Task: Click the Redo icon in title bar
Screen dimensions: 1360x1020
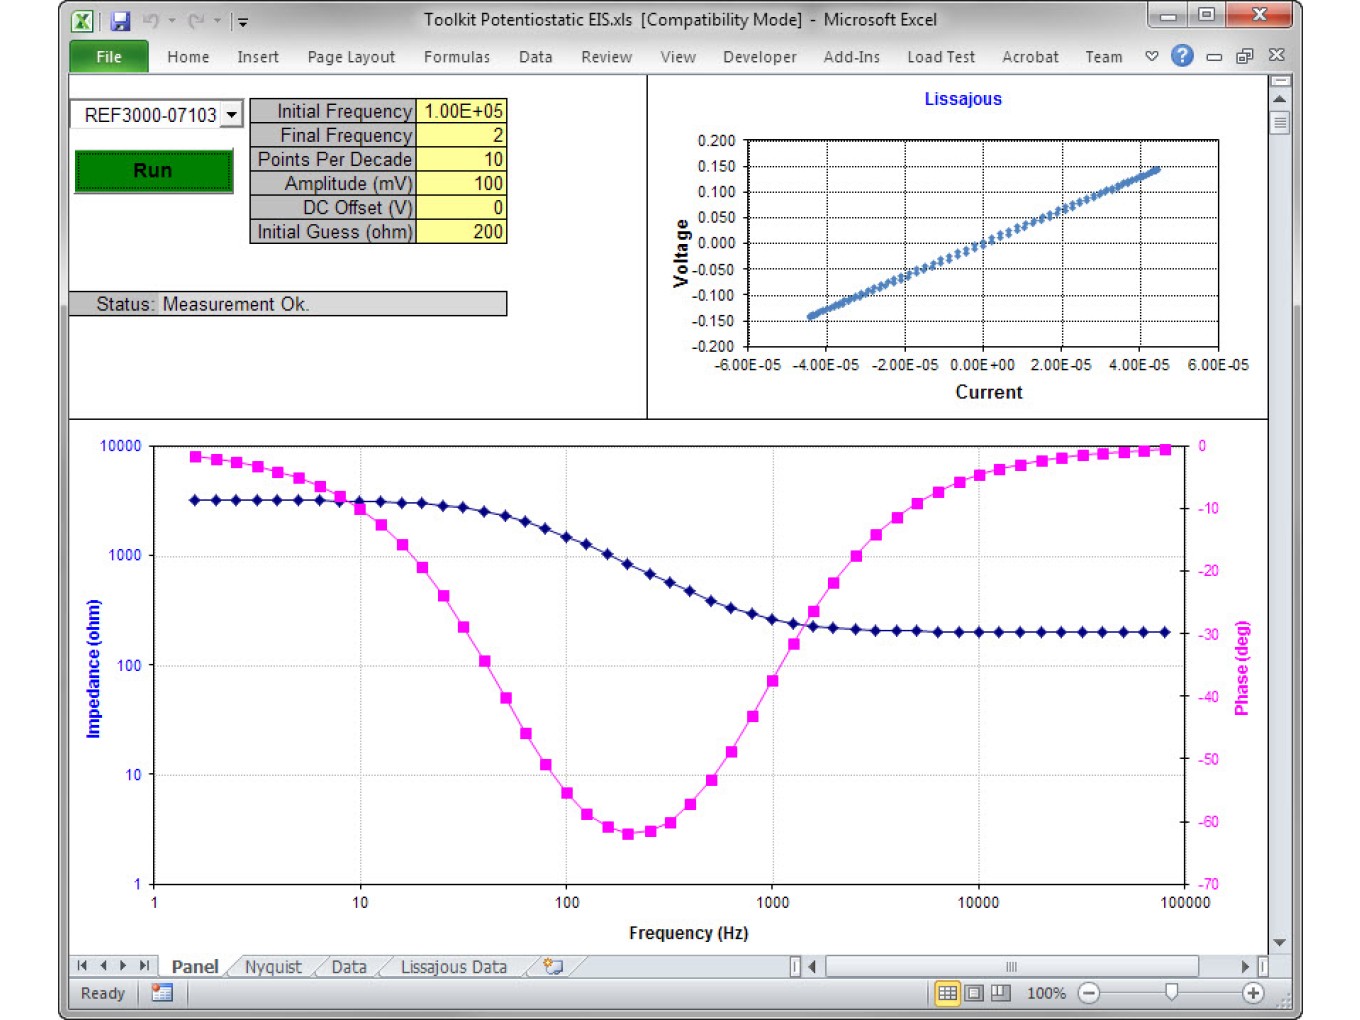Action: [196, 20]
